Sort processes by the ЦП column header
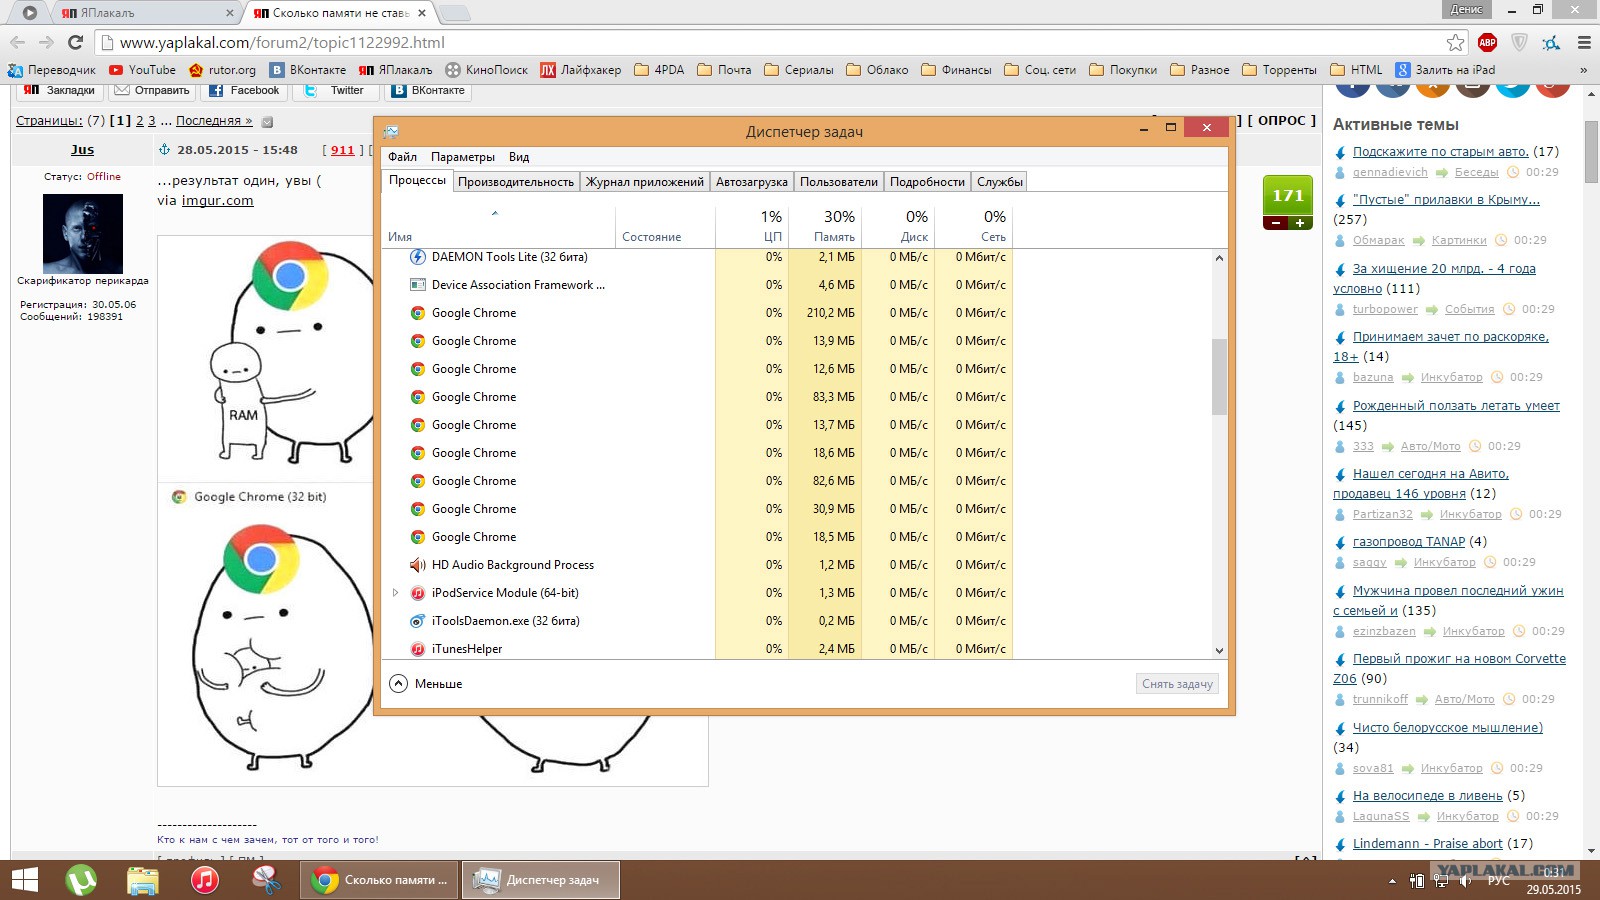This screenshot has width=1600, height=900. [752, 226]
